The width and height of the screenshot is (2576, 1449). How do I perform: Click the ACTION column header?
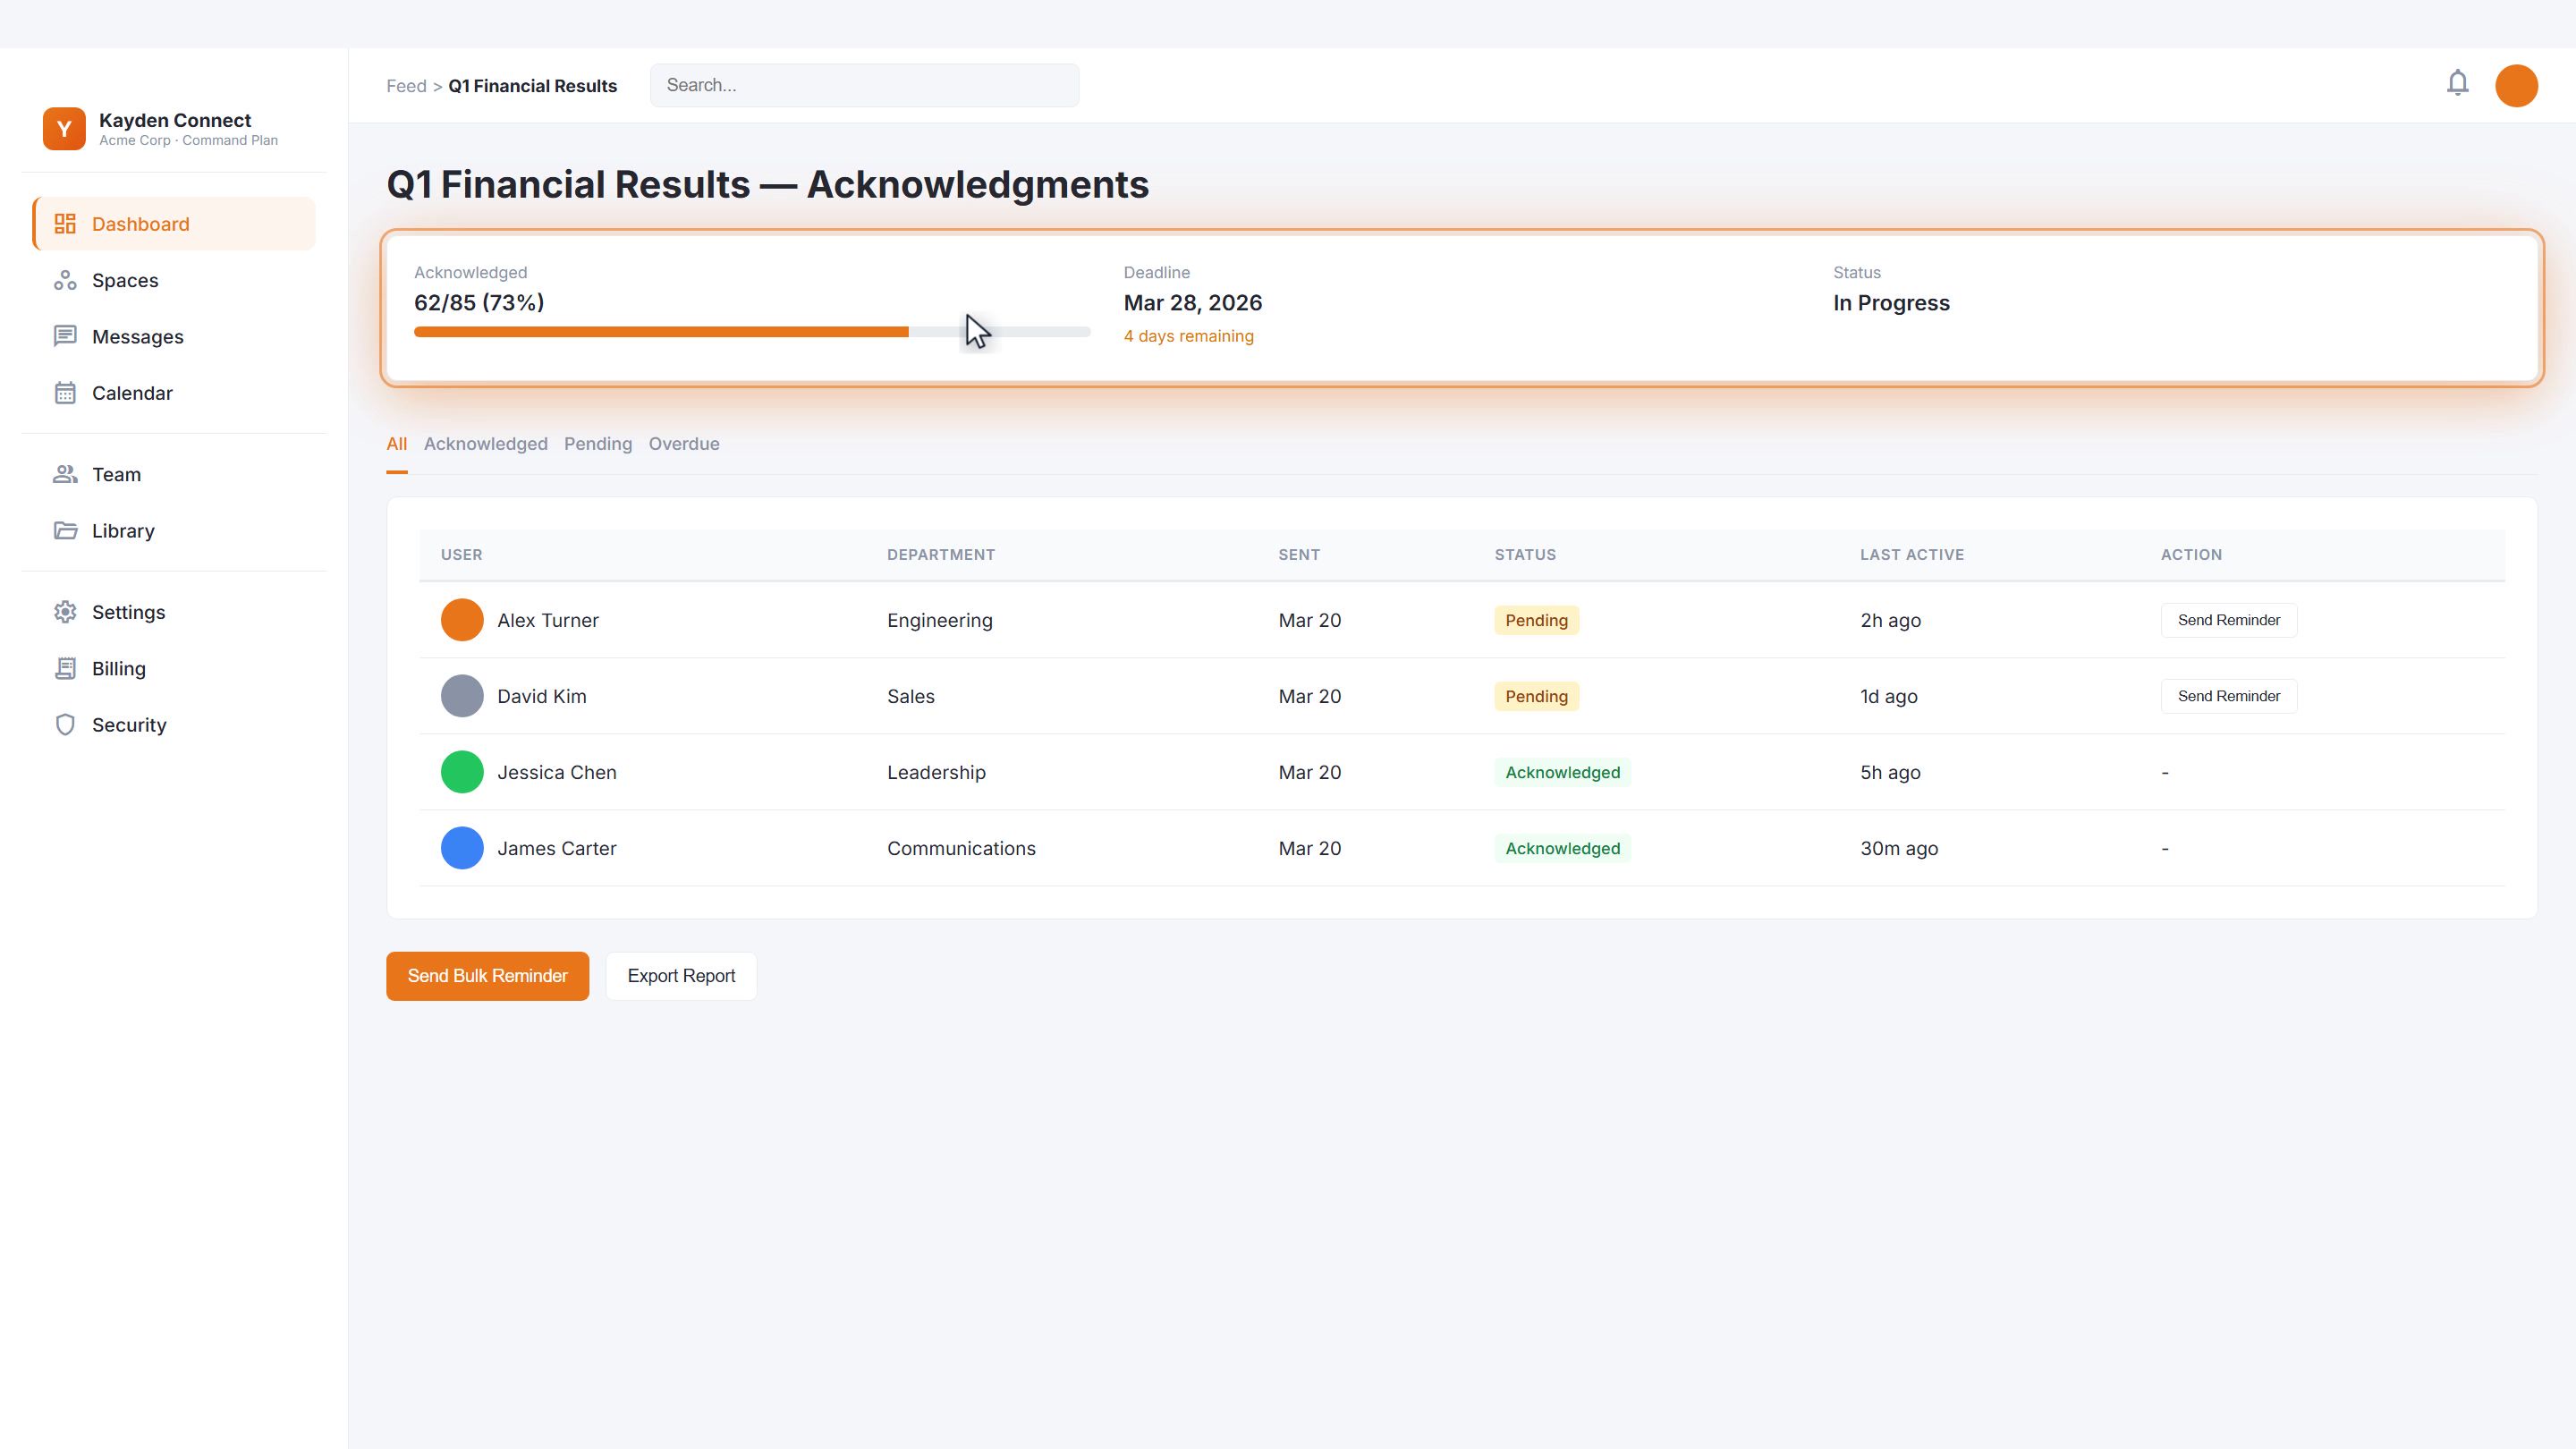[2191, 555]
